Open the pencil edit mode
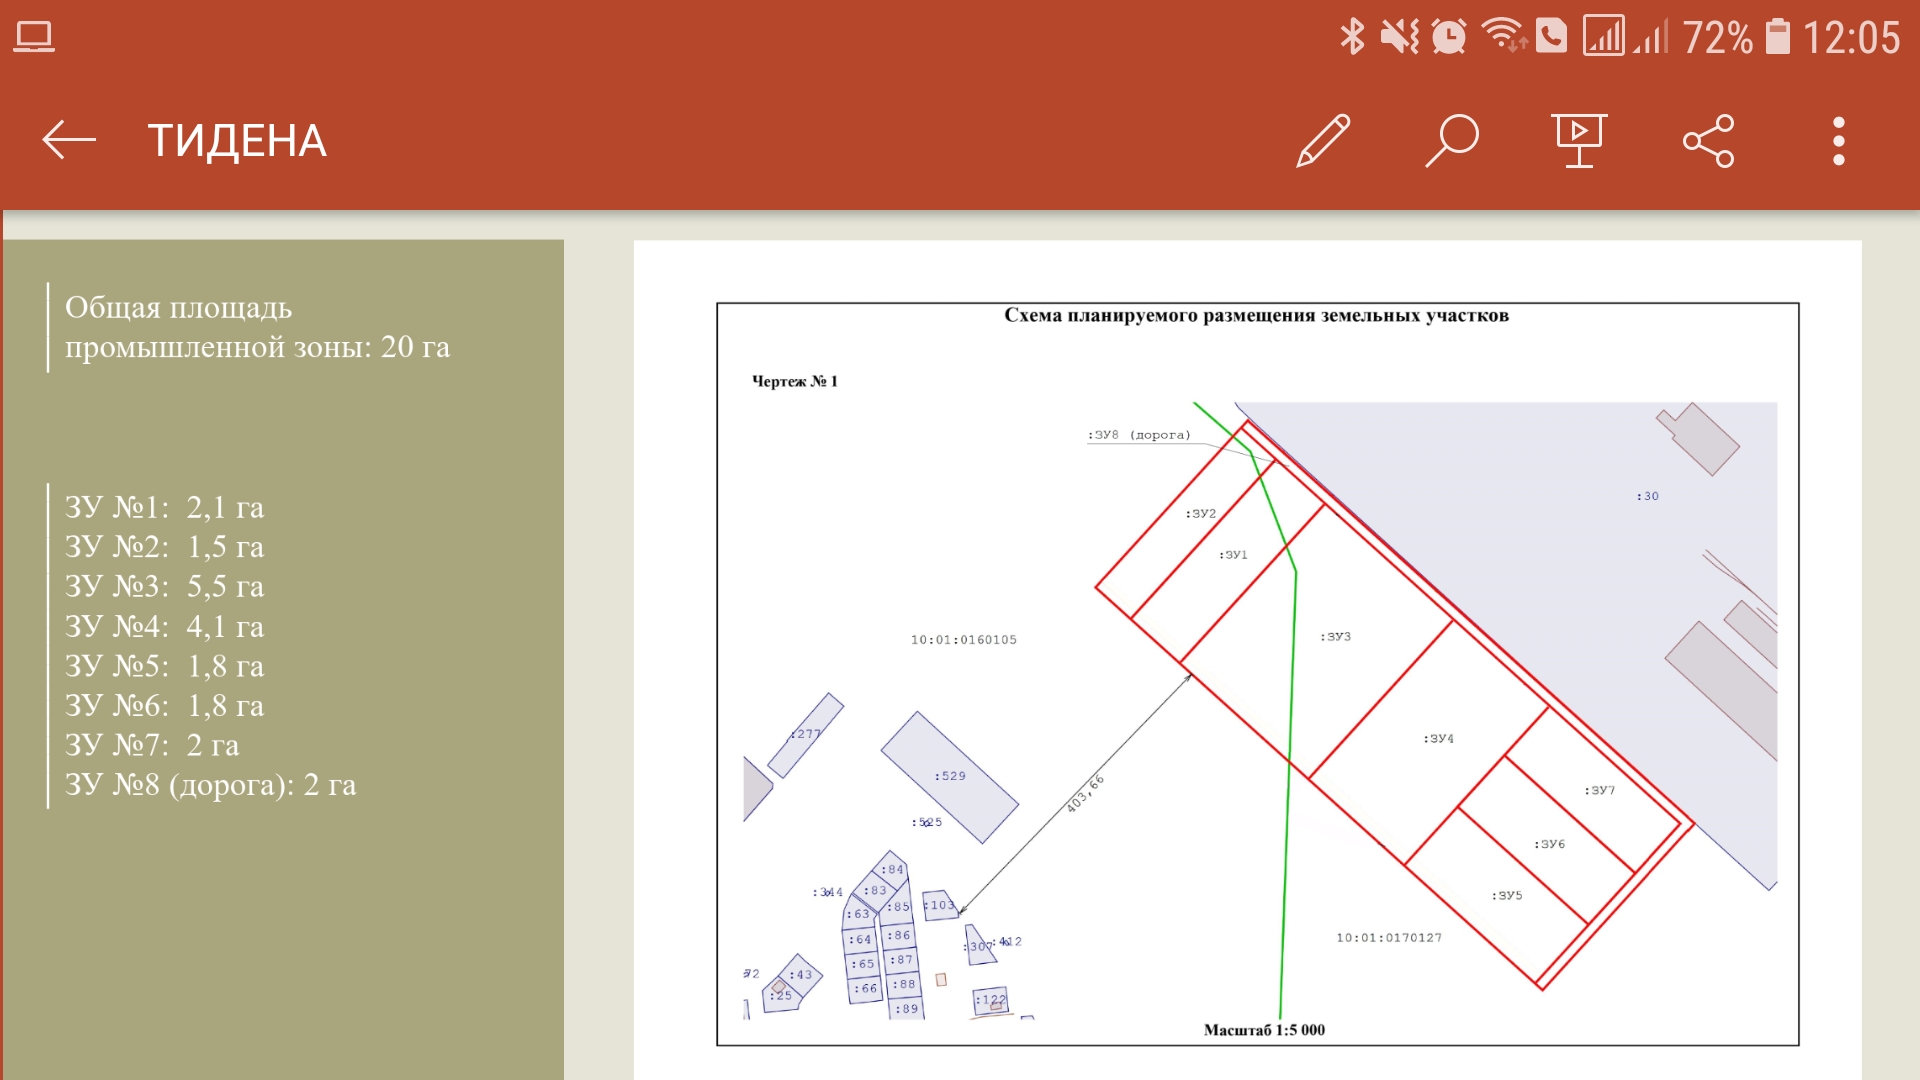Viewport: 1920px width, 1080px height. (1322, 141)
